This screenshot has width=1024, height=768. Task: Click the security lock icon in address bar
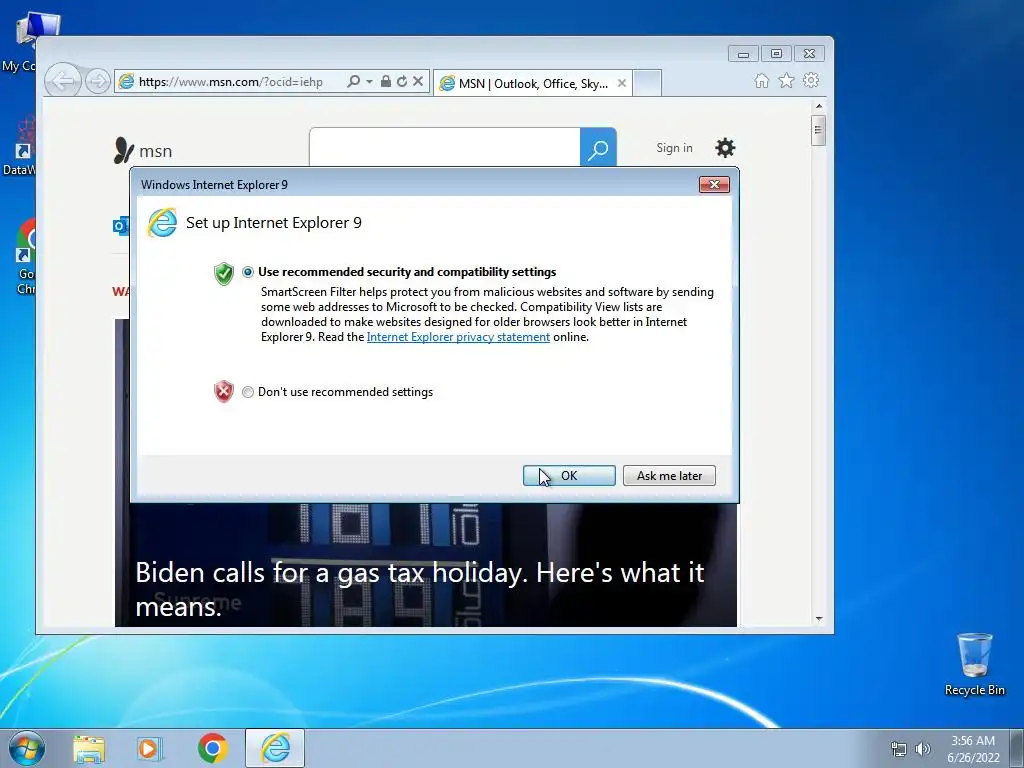tap(386, 82)
